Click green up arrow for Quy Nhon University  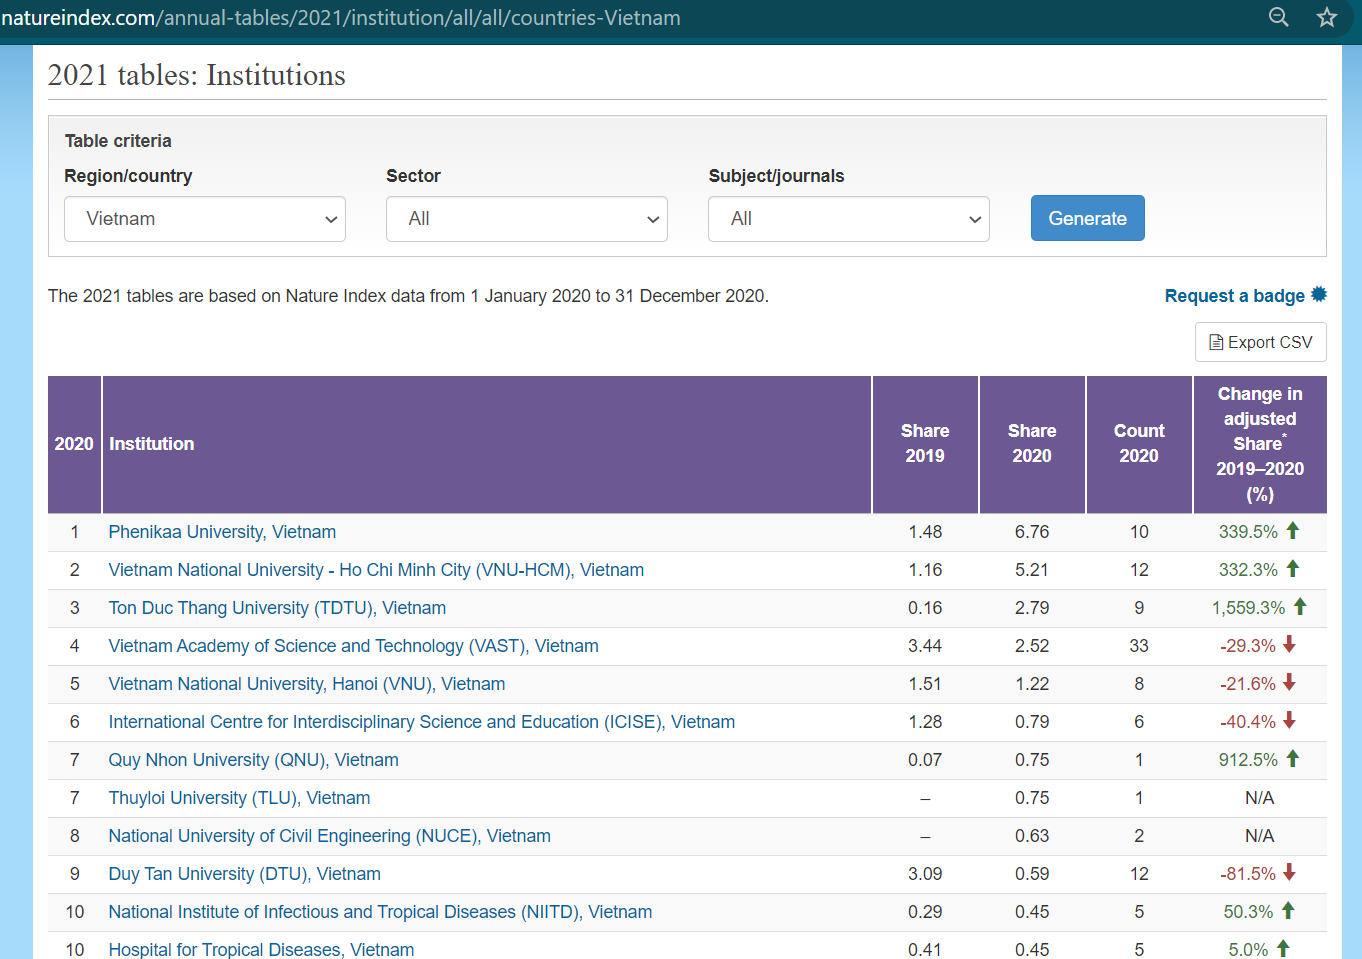pyautogui.click(x=1292, y=758)
